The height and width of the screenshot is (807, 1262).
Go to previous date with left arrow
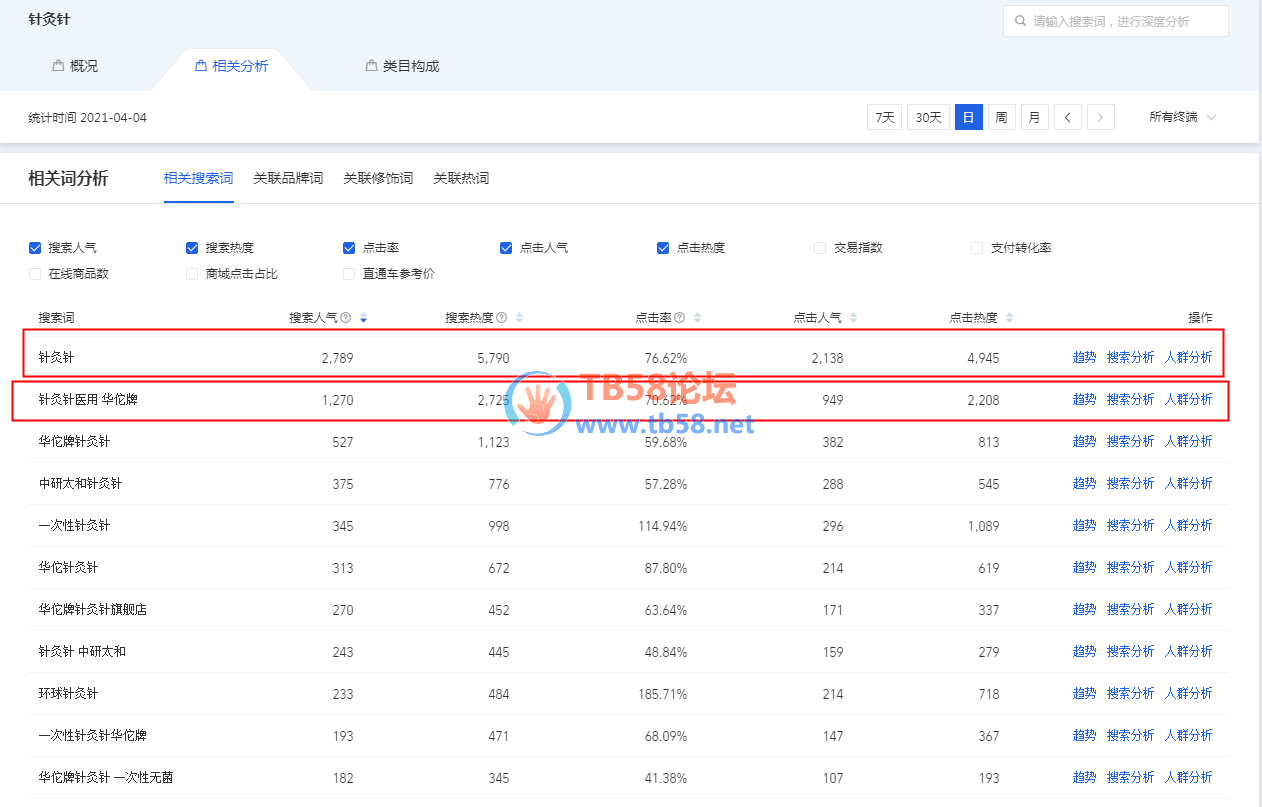tap(1067, 117)
